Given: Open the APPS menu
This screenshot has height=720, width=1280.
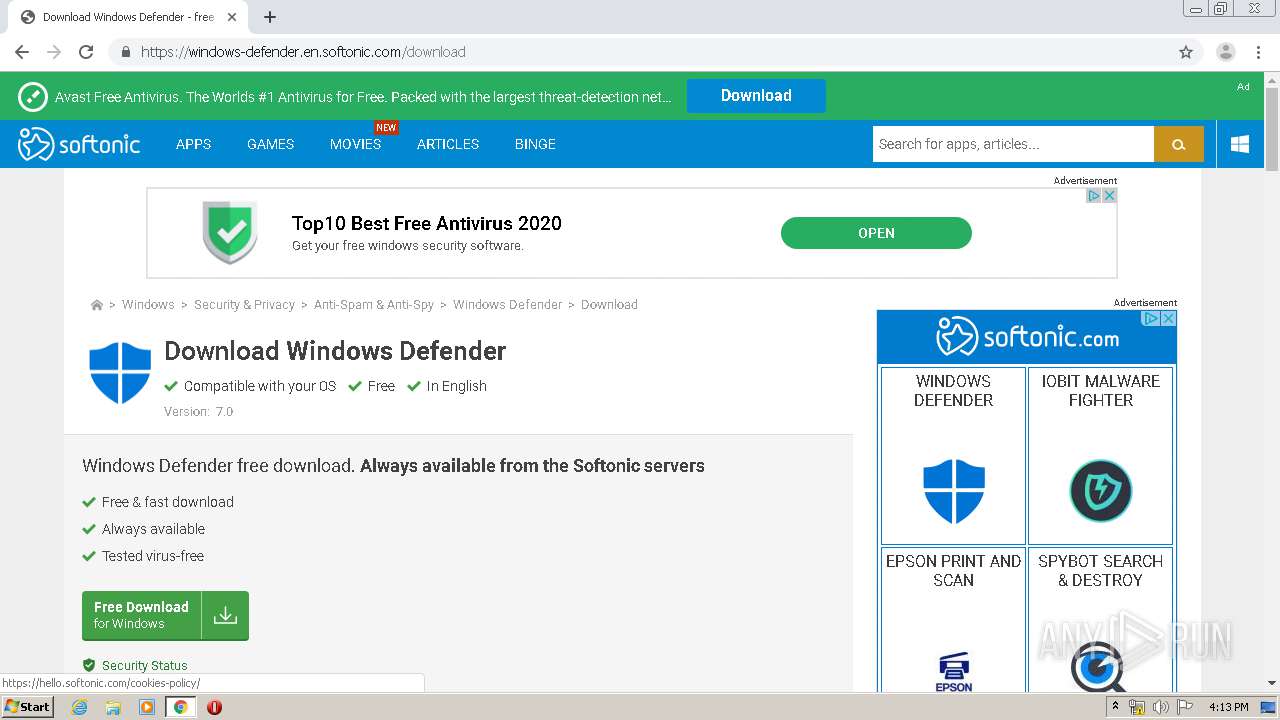Looking at the screenshot, I should (193, 144).
